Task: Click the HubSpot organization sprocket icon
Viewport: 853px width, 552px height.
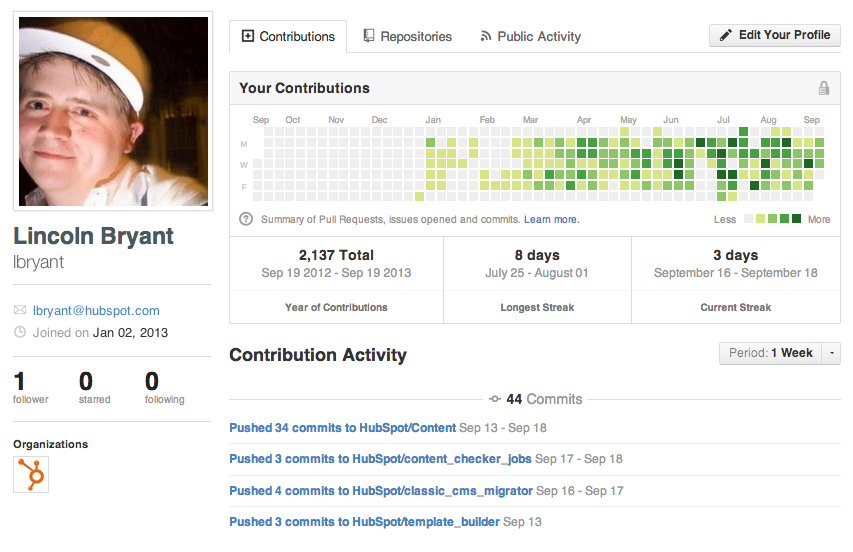Action: [x=31, y=475]
